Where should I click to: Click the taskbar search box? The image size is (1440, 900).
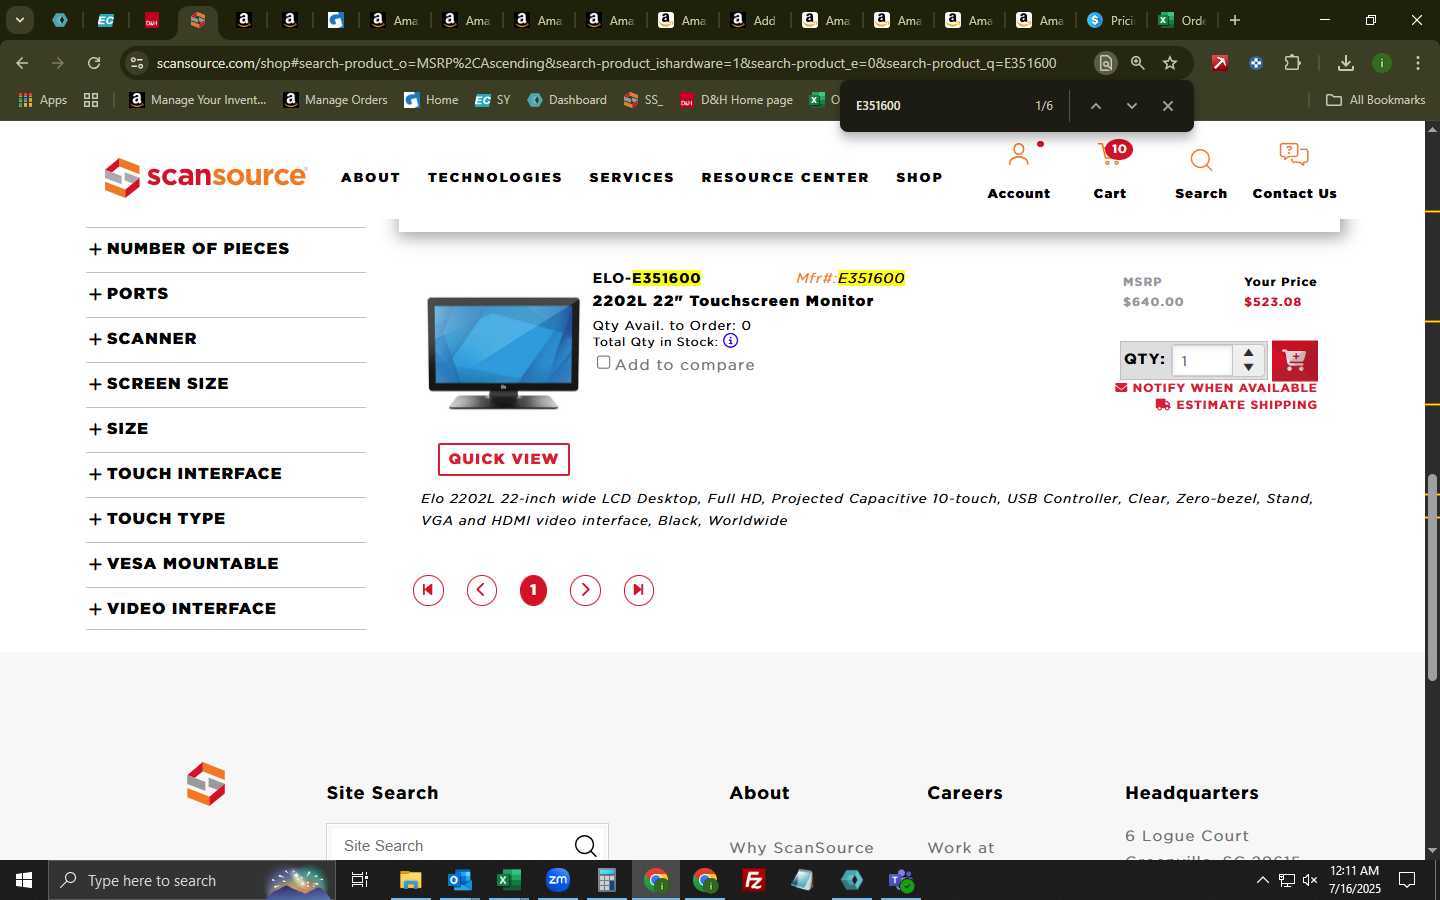(192, 880)
